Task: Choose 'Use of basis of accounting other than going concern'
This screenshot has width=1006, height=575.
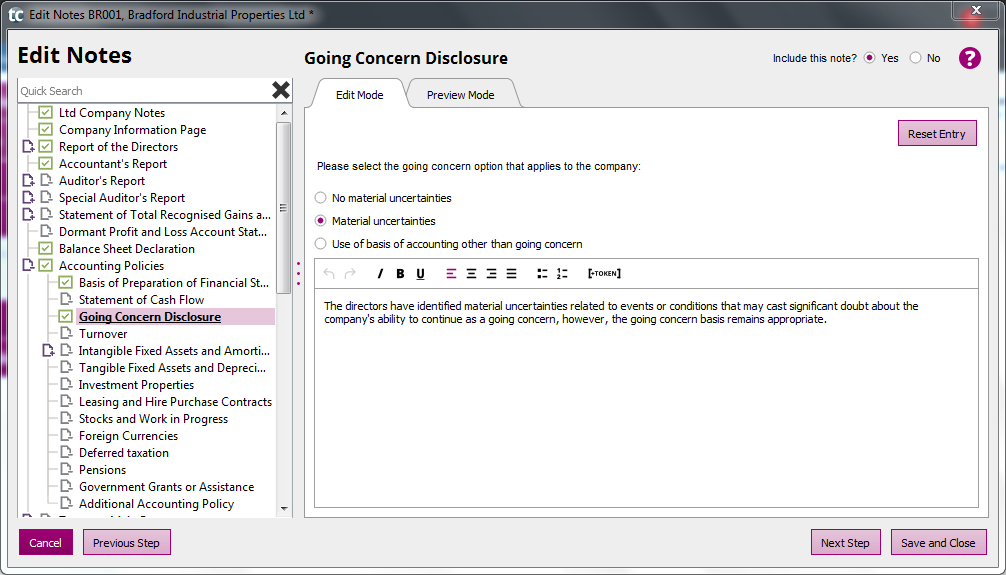Action: click(x=321, y=244)
